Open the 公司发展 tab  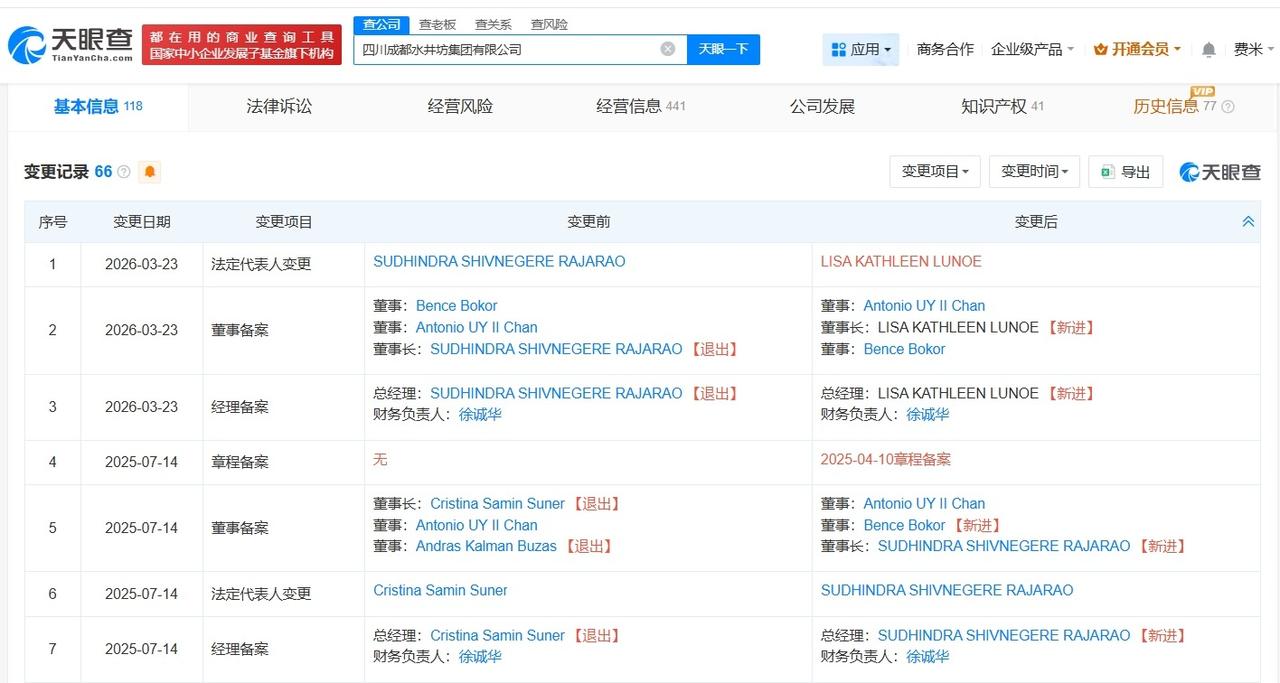pos(822,106)
